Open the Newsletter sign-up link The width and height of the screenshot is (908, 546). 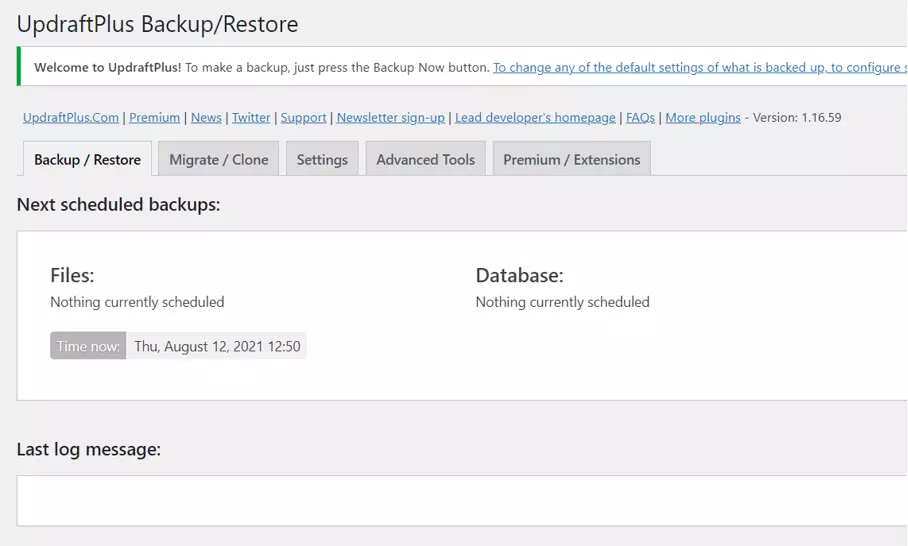point(391,118)
